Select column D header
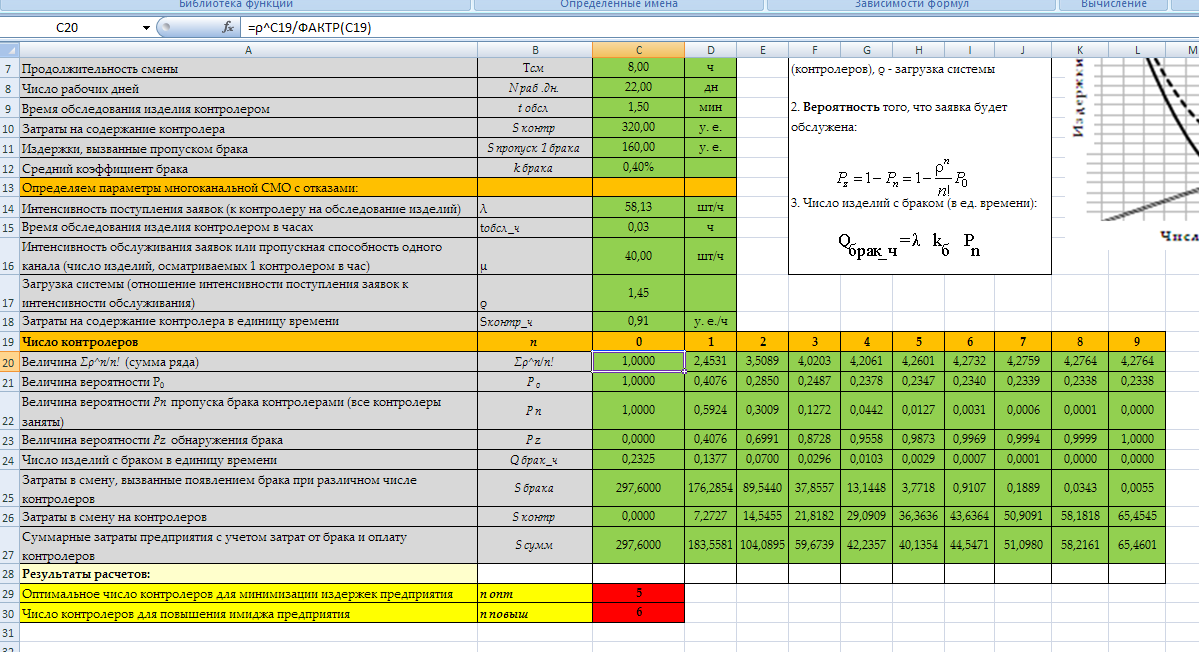Screen dimensions: 1199x652 [x=710, y=50]
